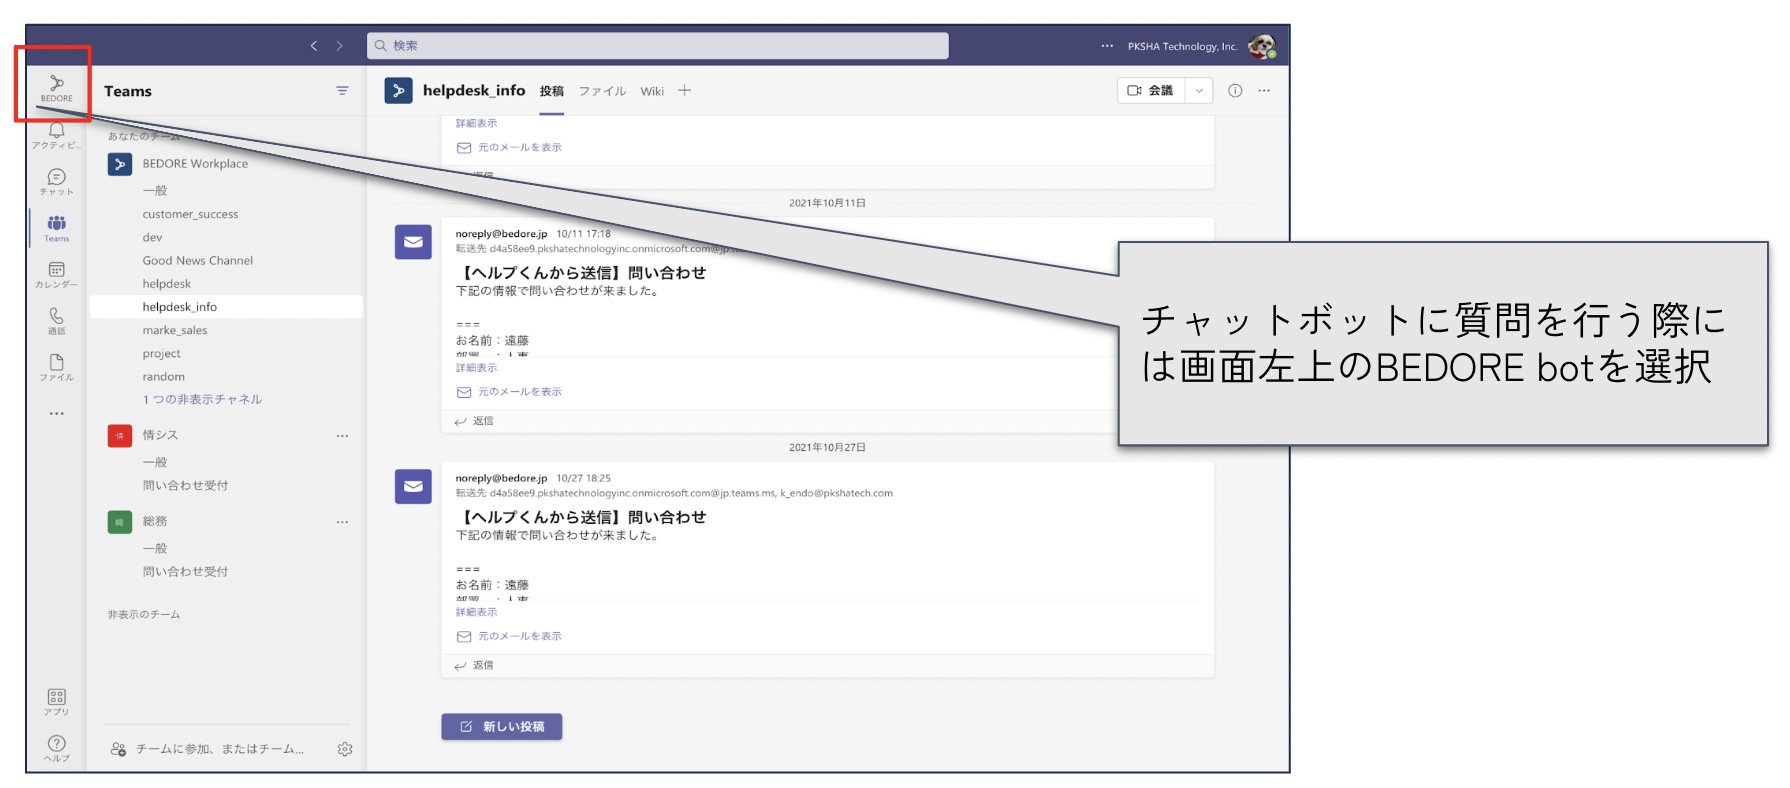Click the 情シス team red icon
The height and width of the screenshot is (788, 1790).
pos(120,435)
